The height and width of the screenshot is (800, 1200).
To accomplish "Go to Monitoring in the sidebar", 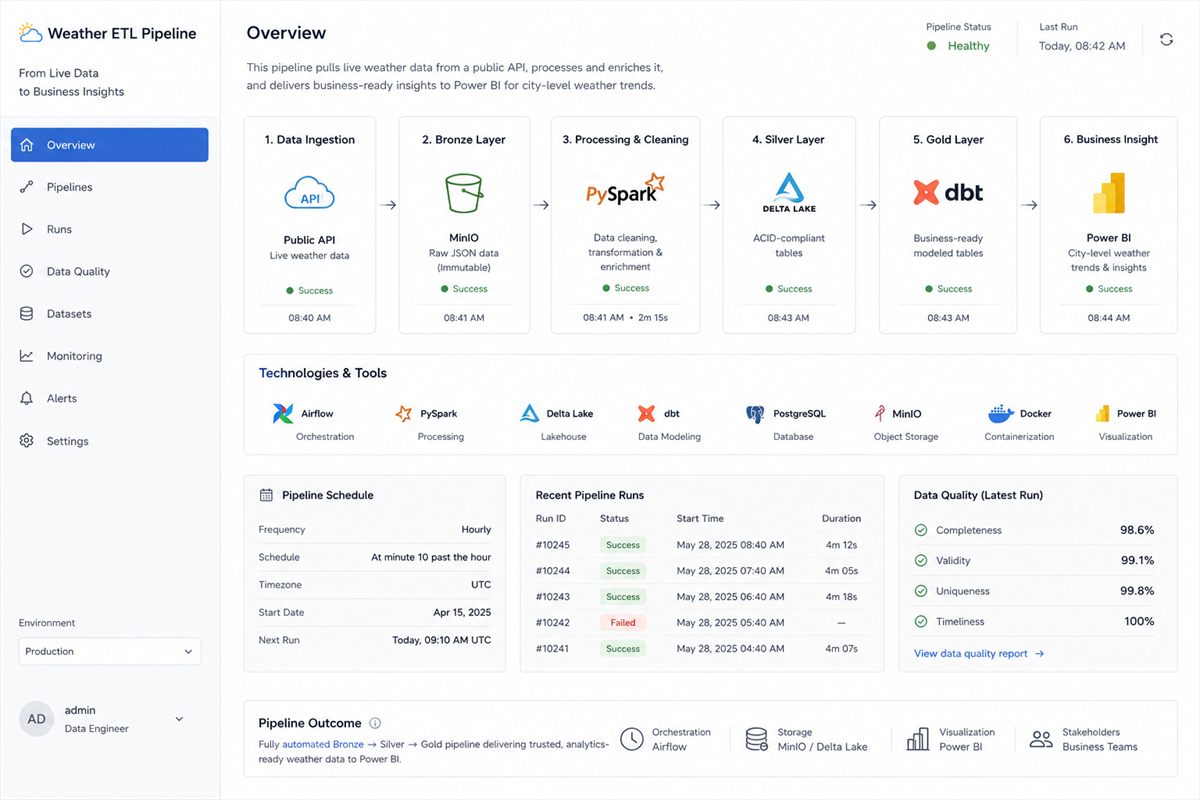I will point(110,356).
